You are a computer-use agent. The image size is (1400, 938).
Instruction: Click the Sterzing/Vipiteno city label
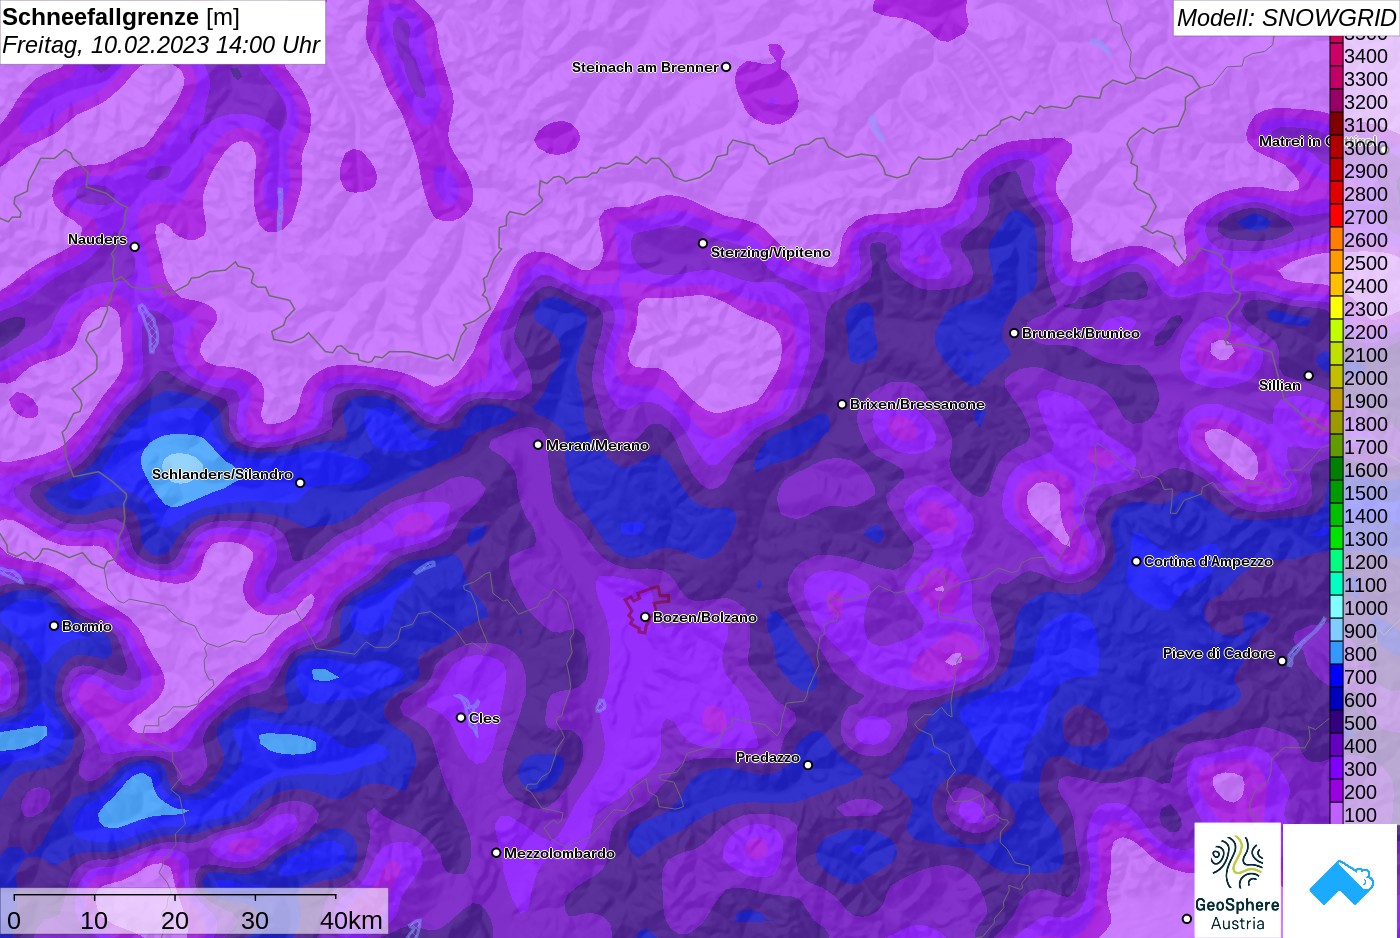tap(771, 253)
